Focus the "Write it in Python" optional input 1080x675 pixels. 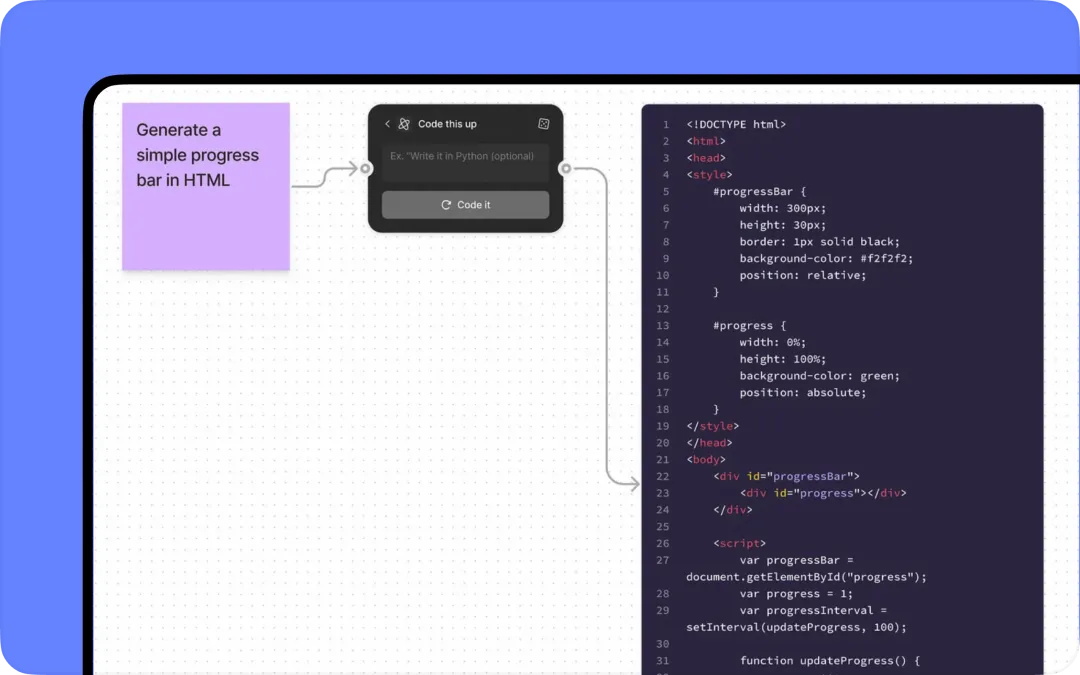click(465, 157)
